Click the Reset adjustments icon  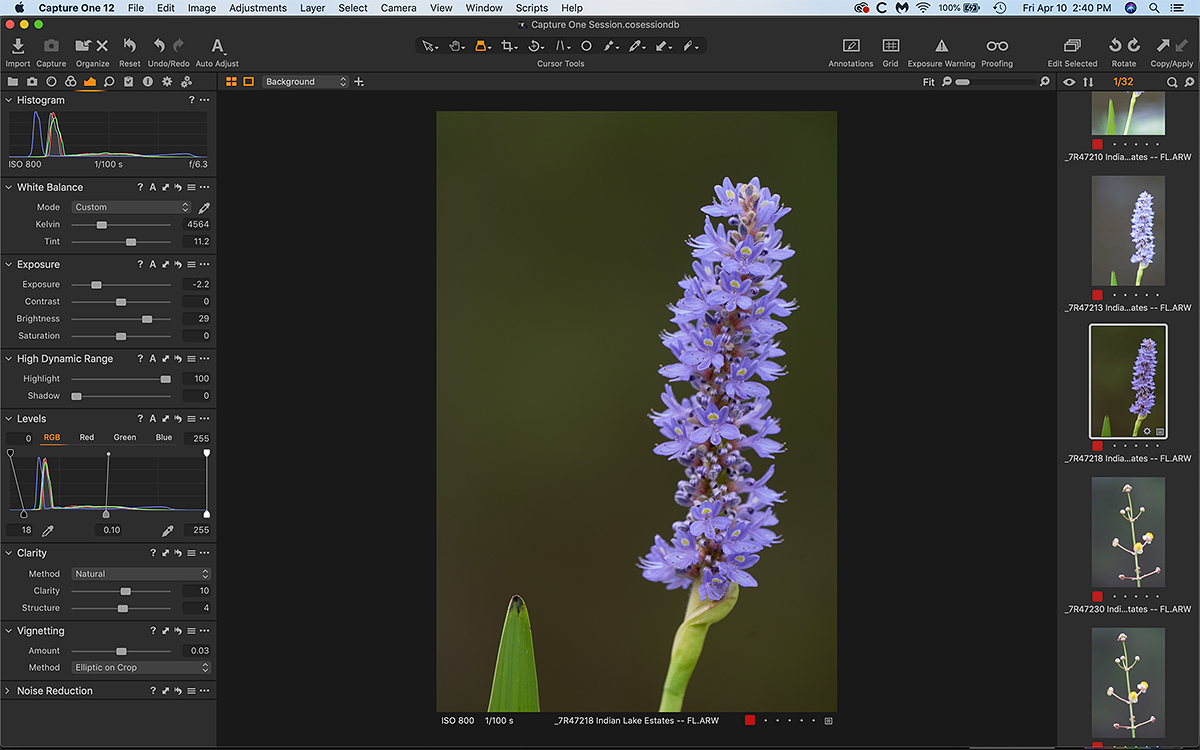129,46
